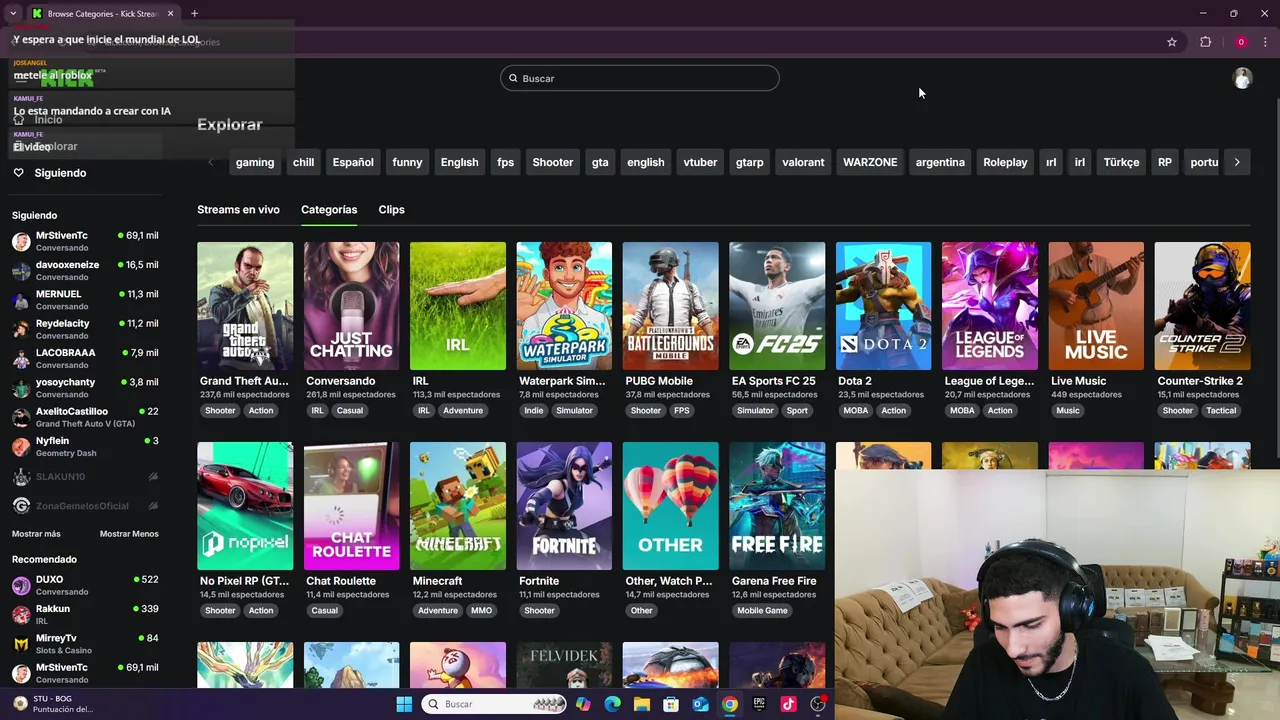Open MrStivenTc's avatar in the Siguiendo list
Screen dimensions: 1280x720
[21, 241]
